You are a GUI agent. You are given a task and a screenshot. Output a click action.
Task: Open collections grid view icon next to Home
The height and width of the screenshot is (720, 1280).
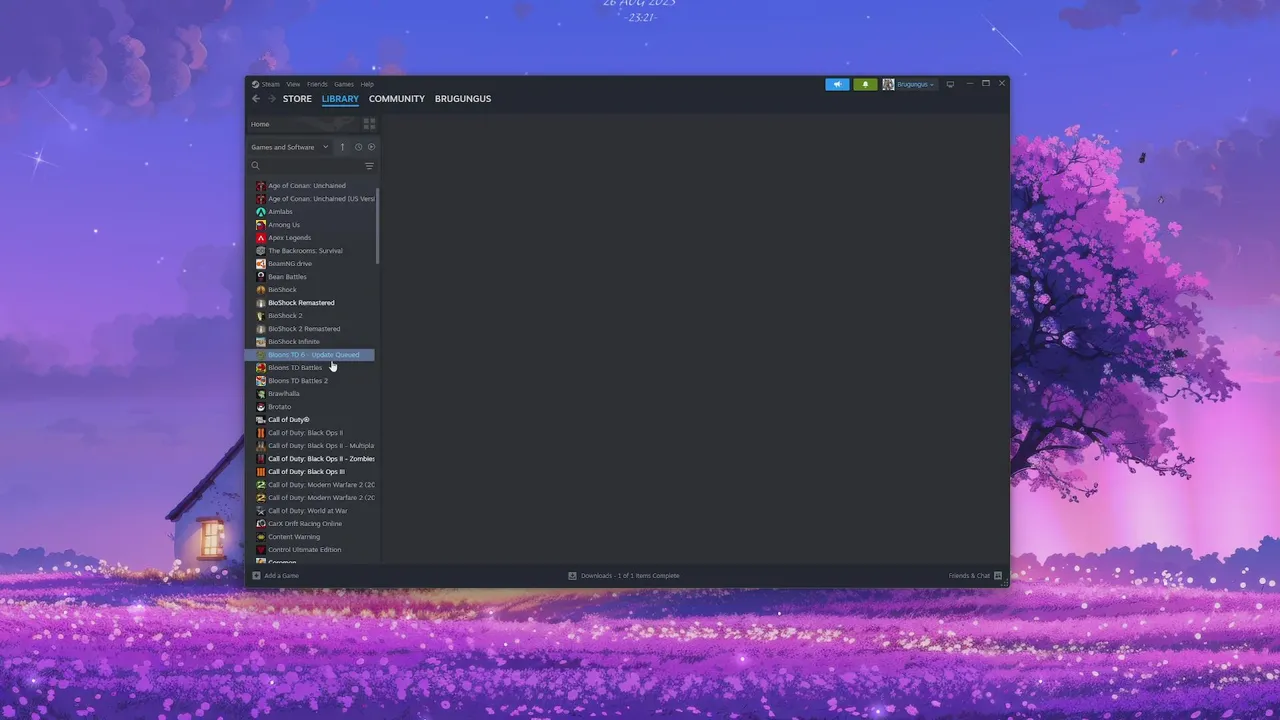point(369,124)
